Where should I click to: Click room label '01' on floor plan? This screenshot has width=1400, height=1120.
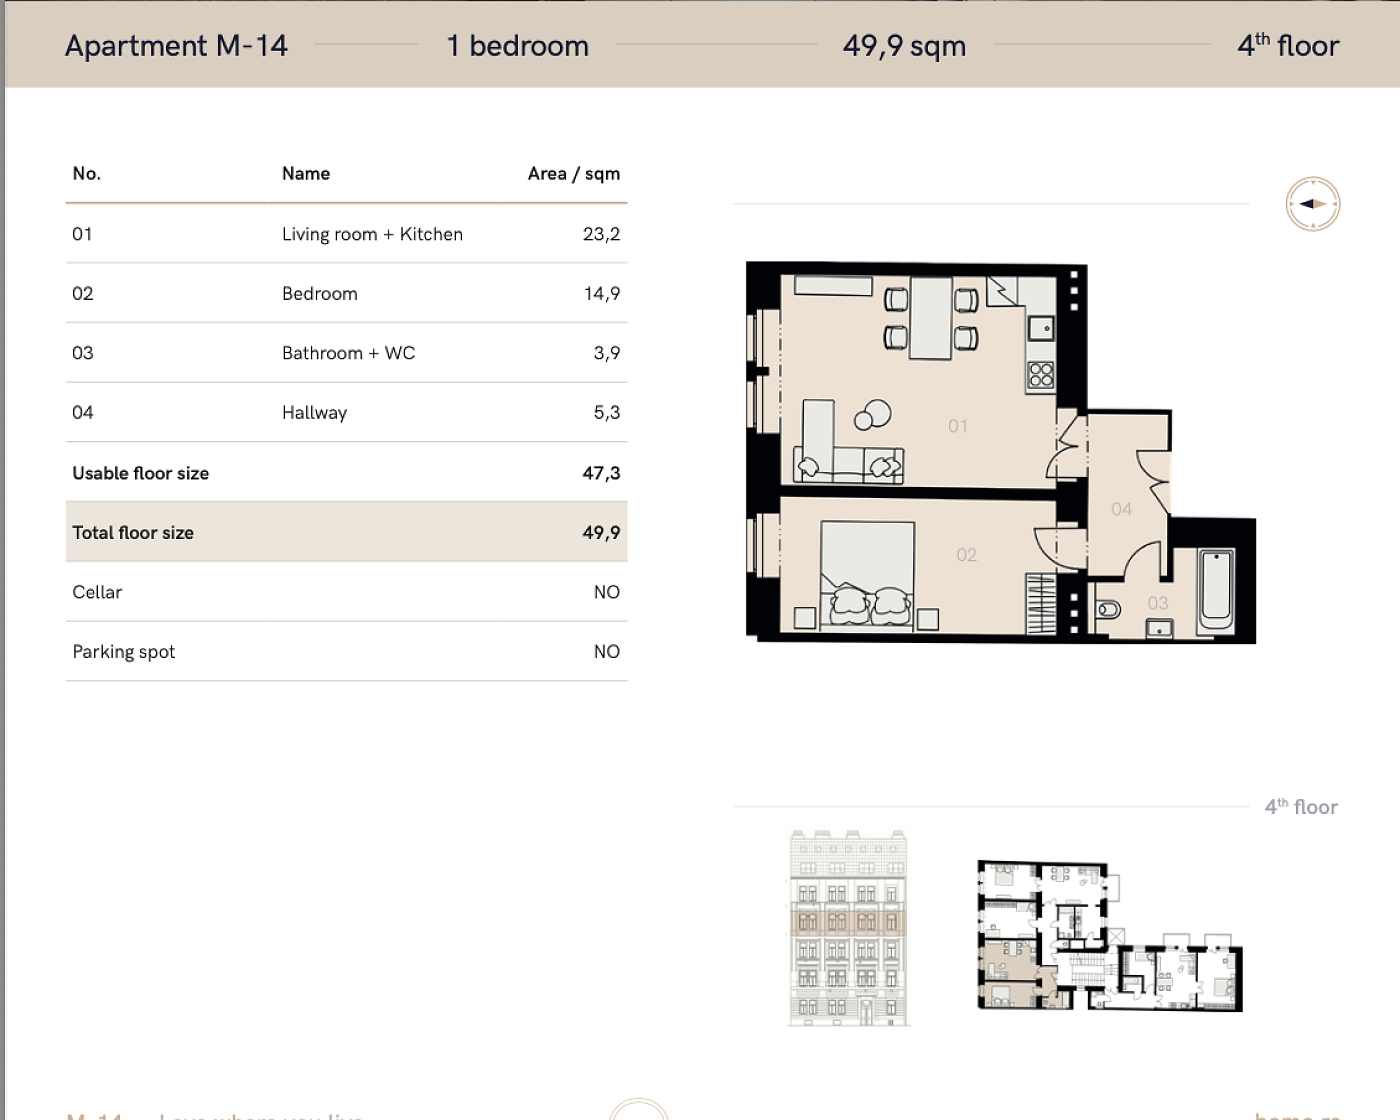[958, 426]
